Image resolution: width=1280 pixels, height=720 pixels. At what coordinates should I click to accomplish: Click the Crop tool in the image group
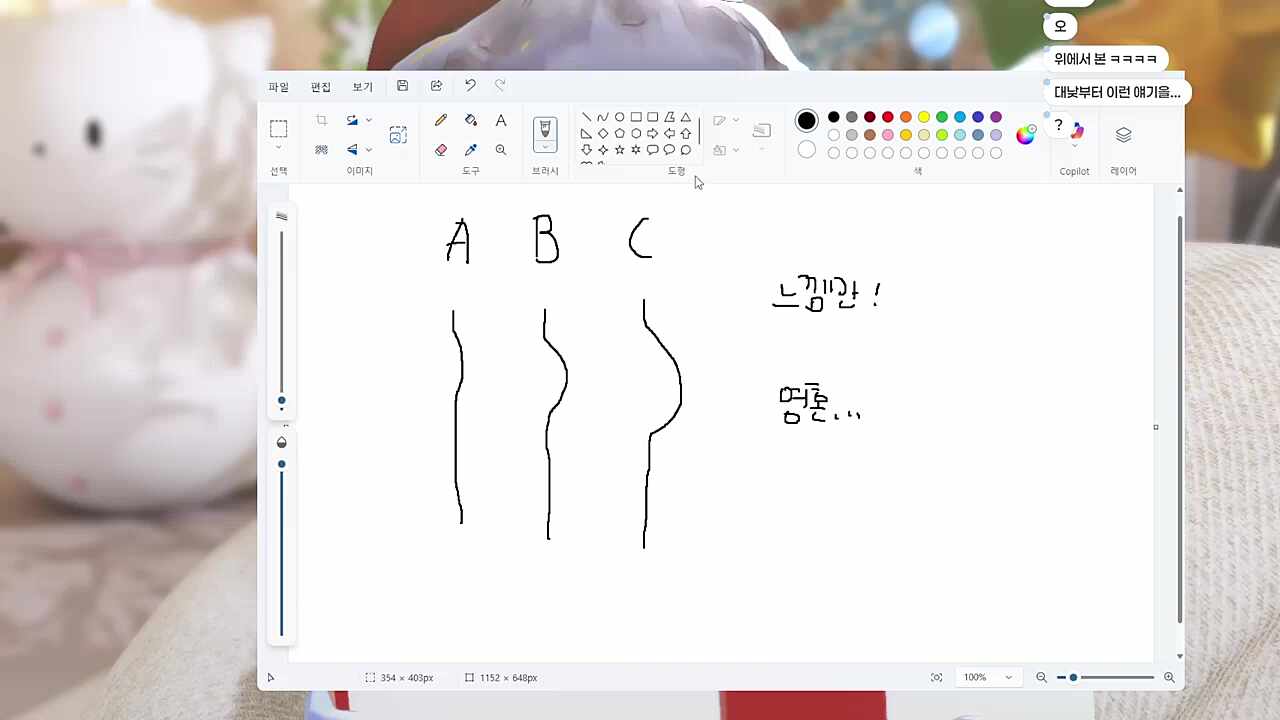[x=321, y=120]
